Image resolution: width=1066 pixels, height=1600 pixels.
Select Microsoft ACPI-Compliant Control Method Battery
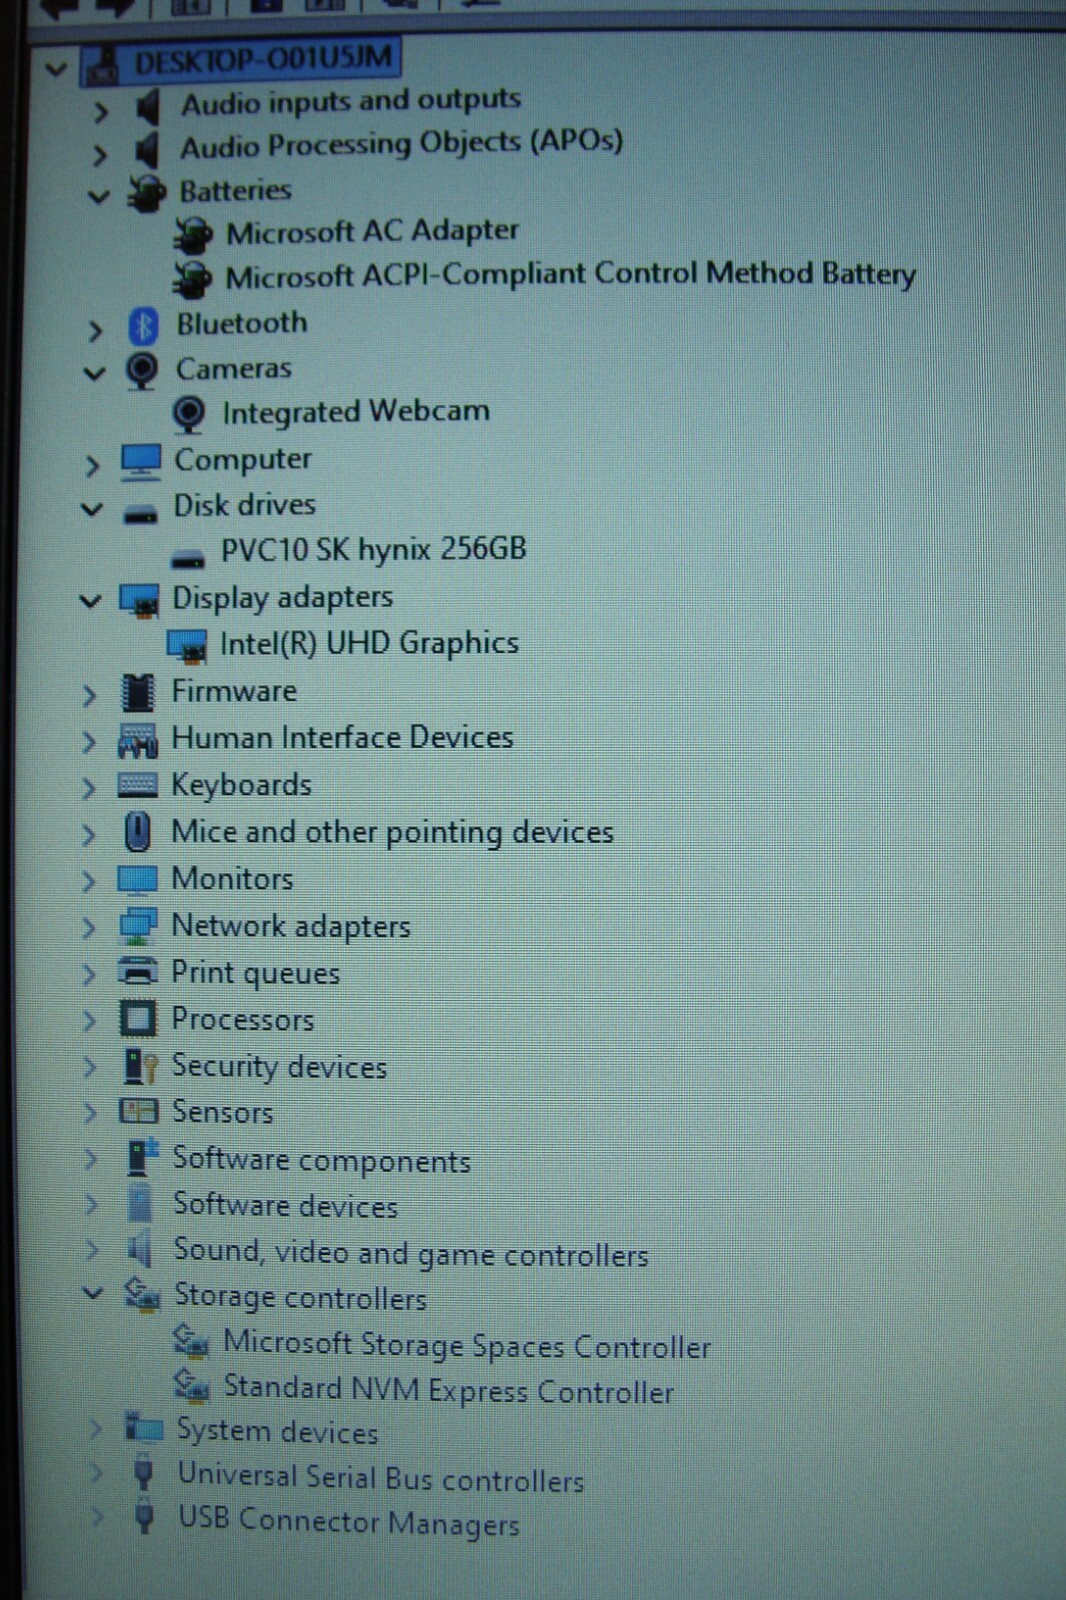pos(570,274)
